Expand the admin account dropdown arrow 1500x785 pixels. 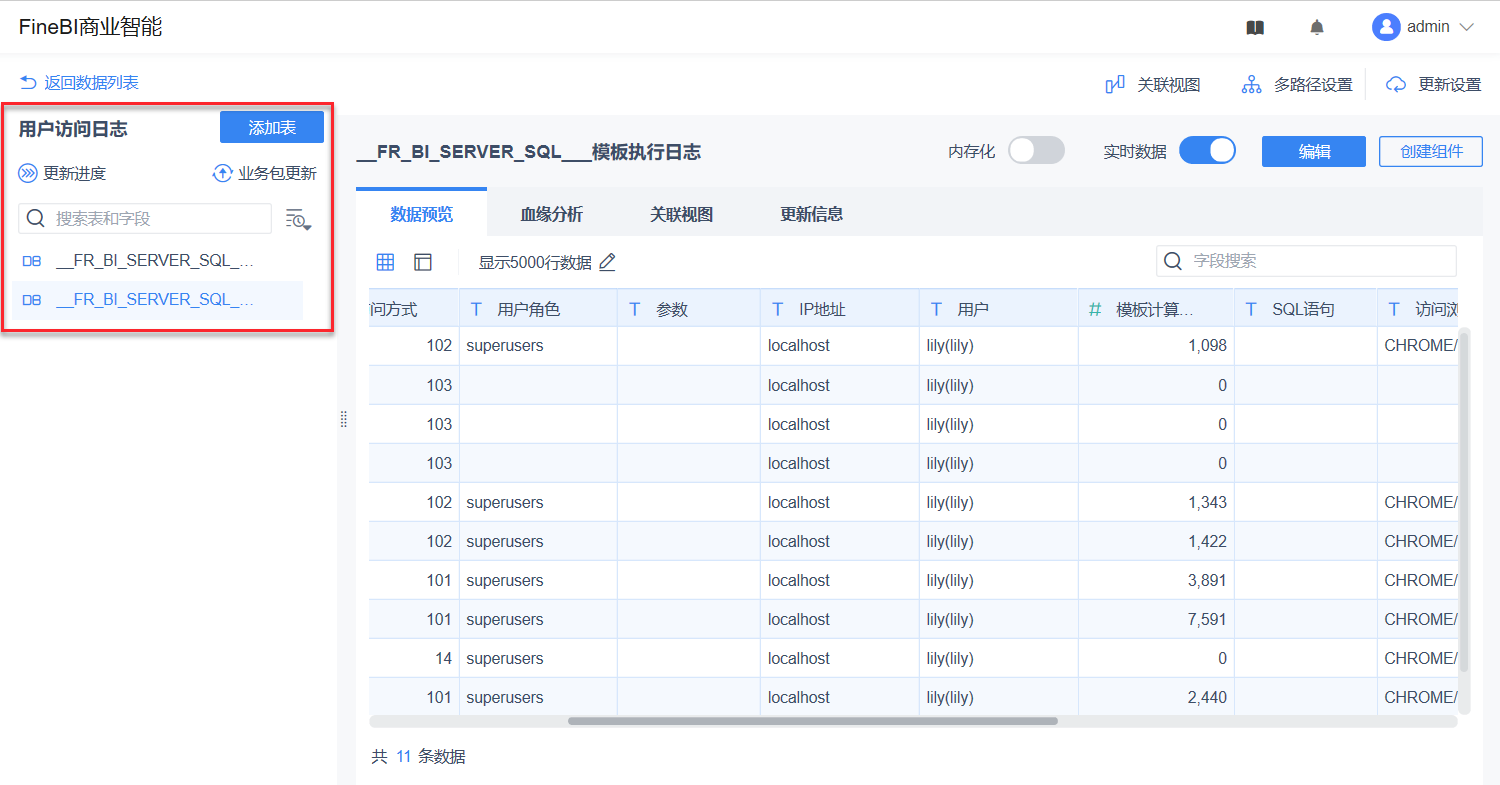click(x=1467, y=28)
